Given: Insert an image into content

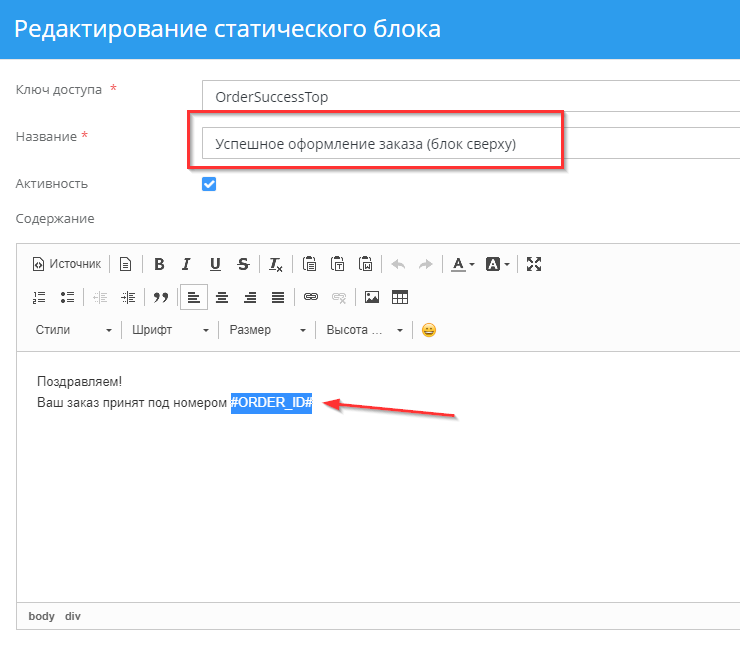Looking at the screenshot, I should [x=372, y=297].
